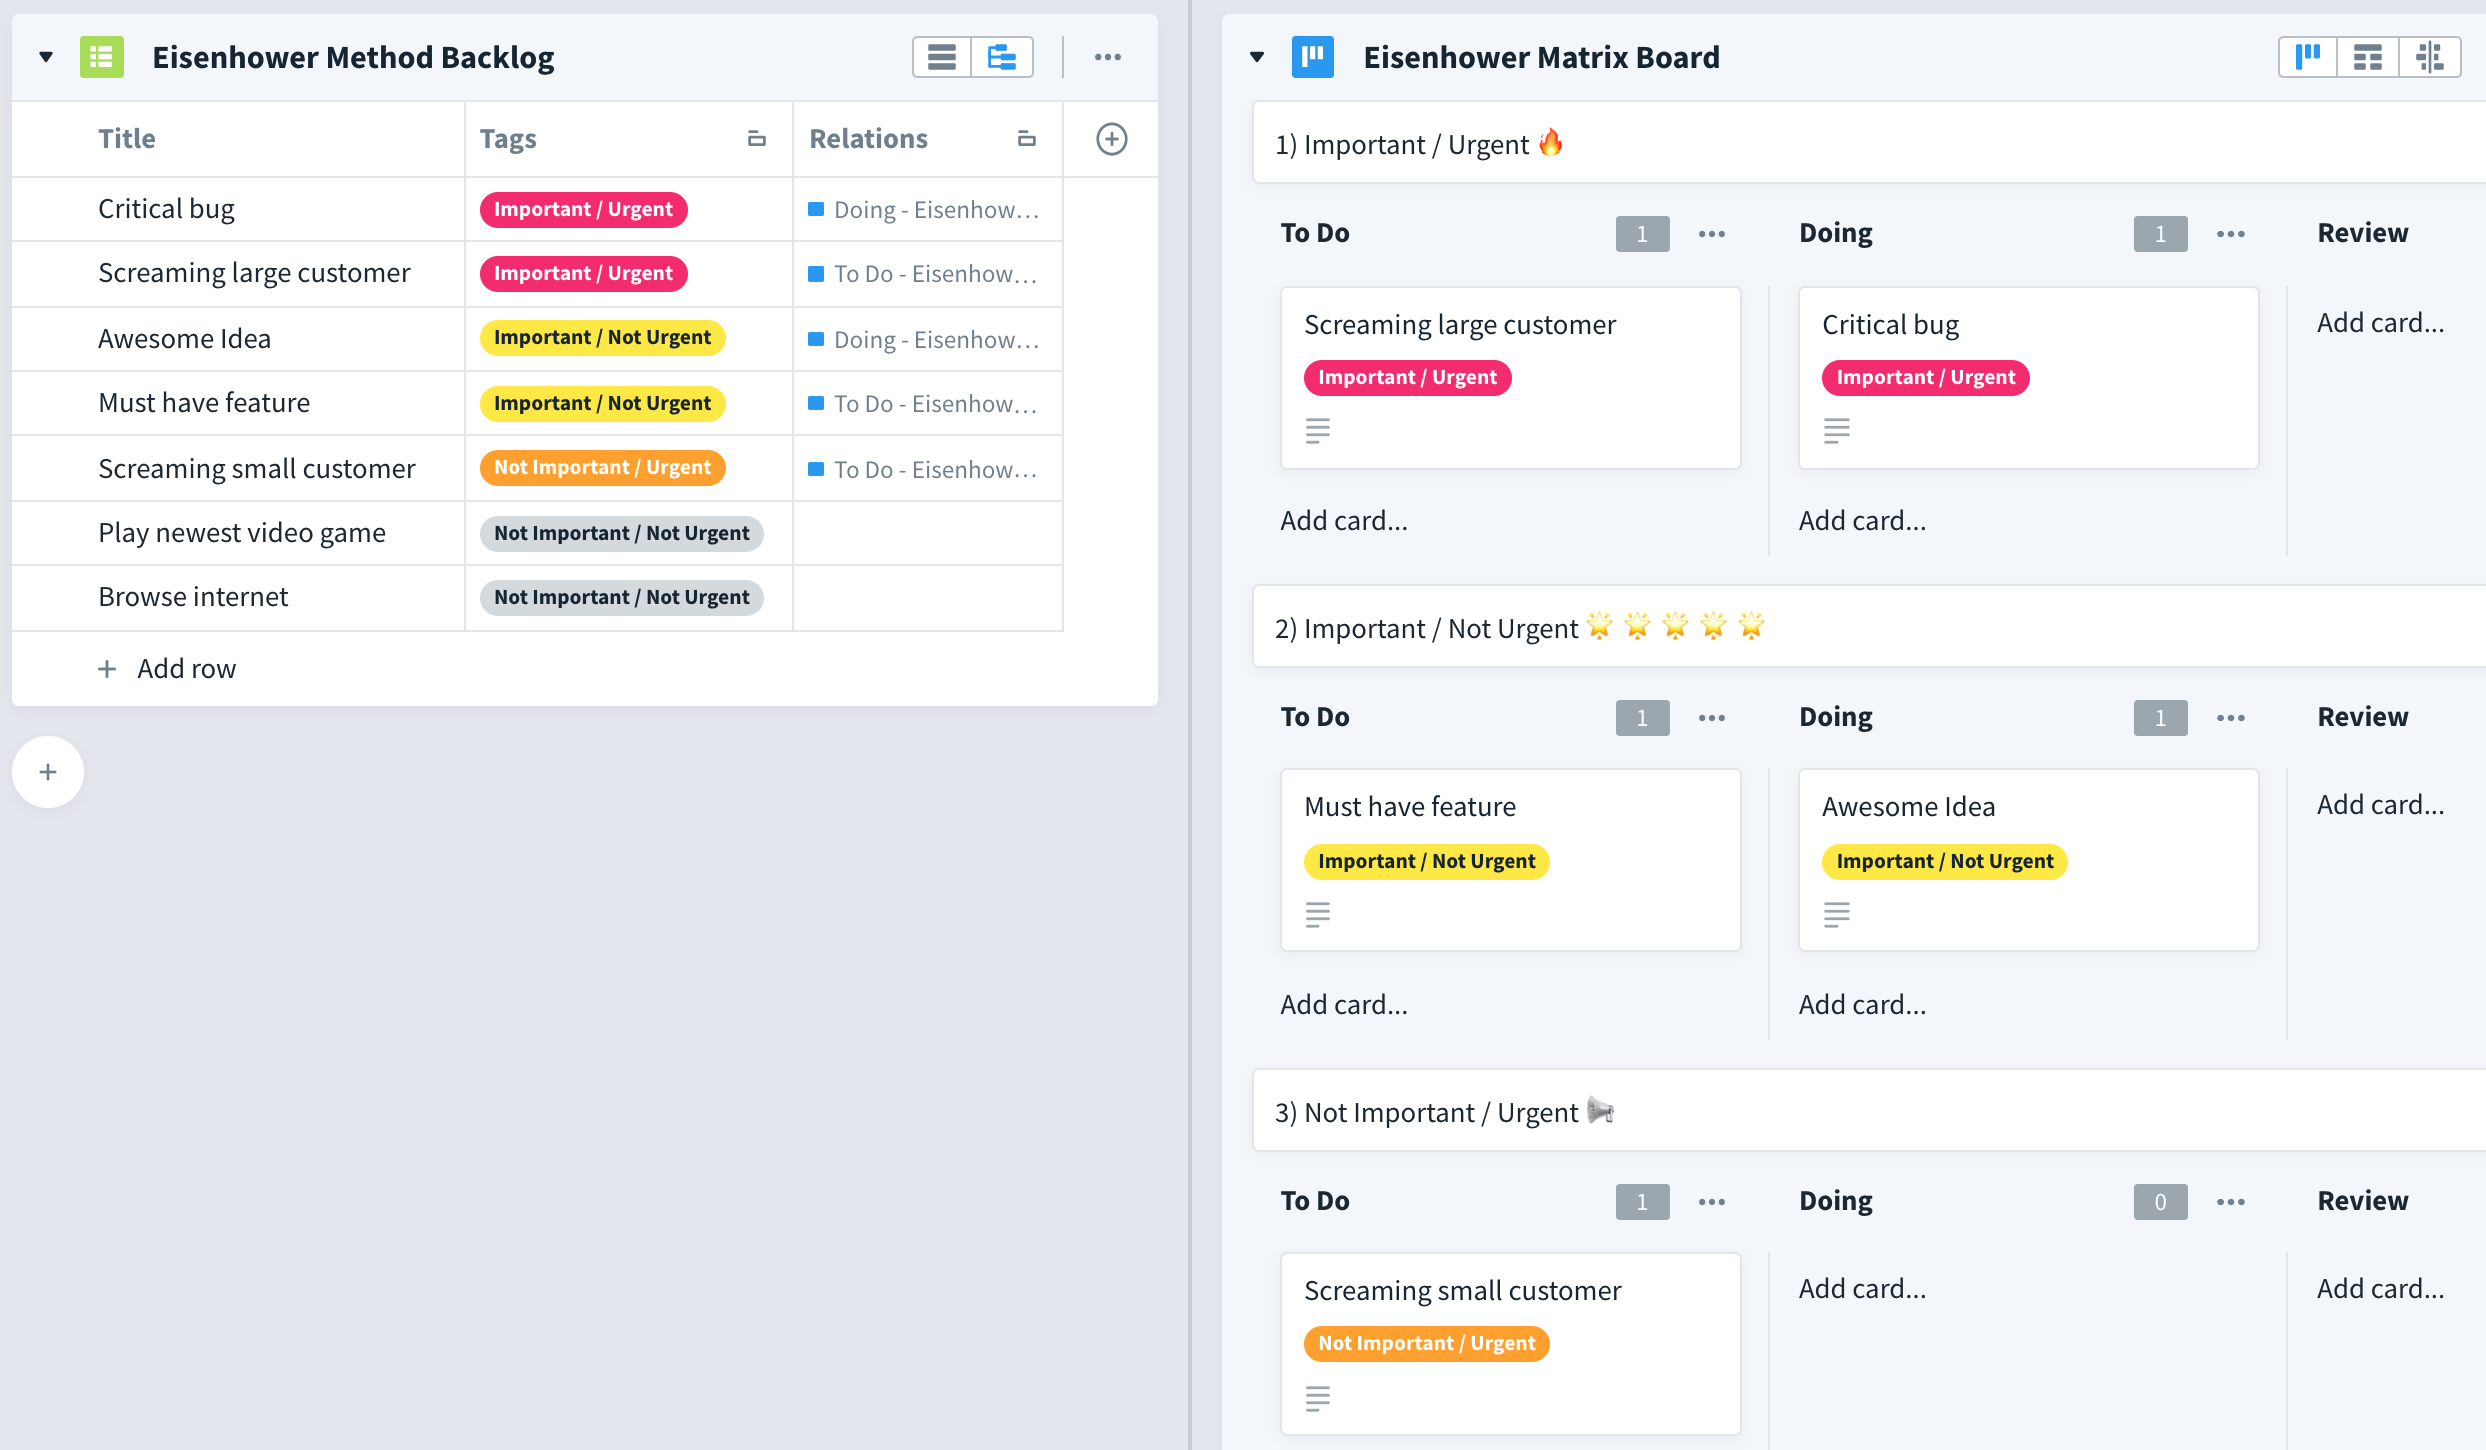This screenshot has width=2486, height=1450.
Task: Collapse the Eisenhower Matrix Board panel
Action: click(1257, 57)
